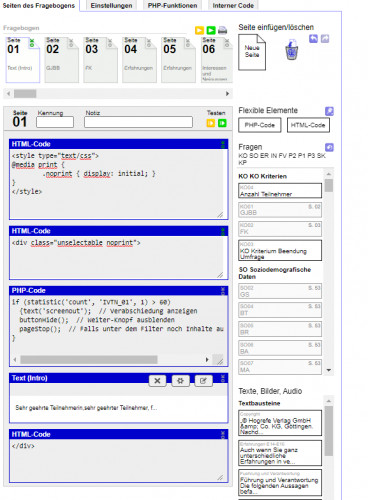368x500 pixels.
Task: Select page 01 Text (Intro) thumbnail
Action: pos(22,60)
